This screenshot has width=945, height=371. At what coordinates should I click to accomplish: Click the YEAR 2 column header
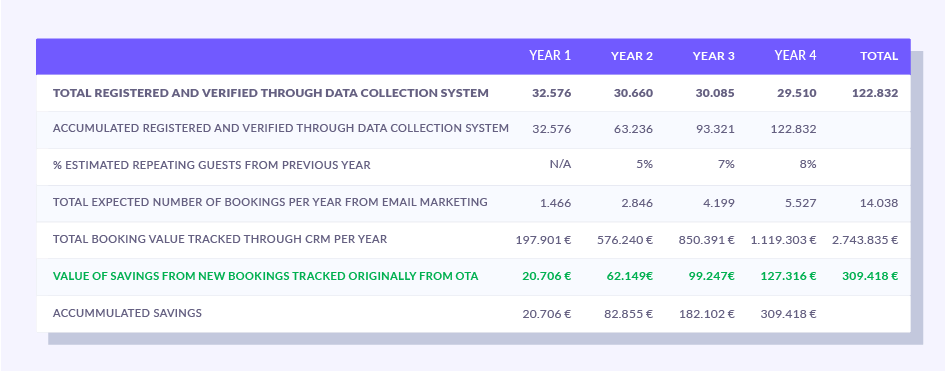tap(632, 56)
